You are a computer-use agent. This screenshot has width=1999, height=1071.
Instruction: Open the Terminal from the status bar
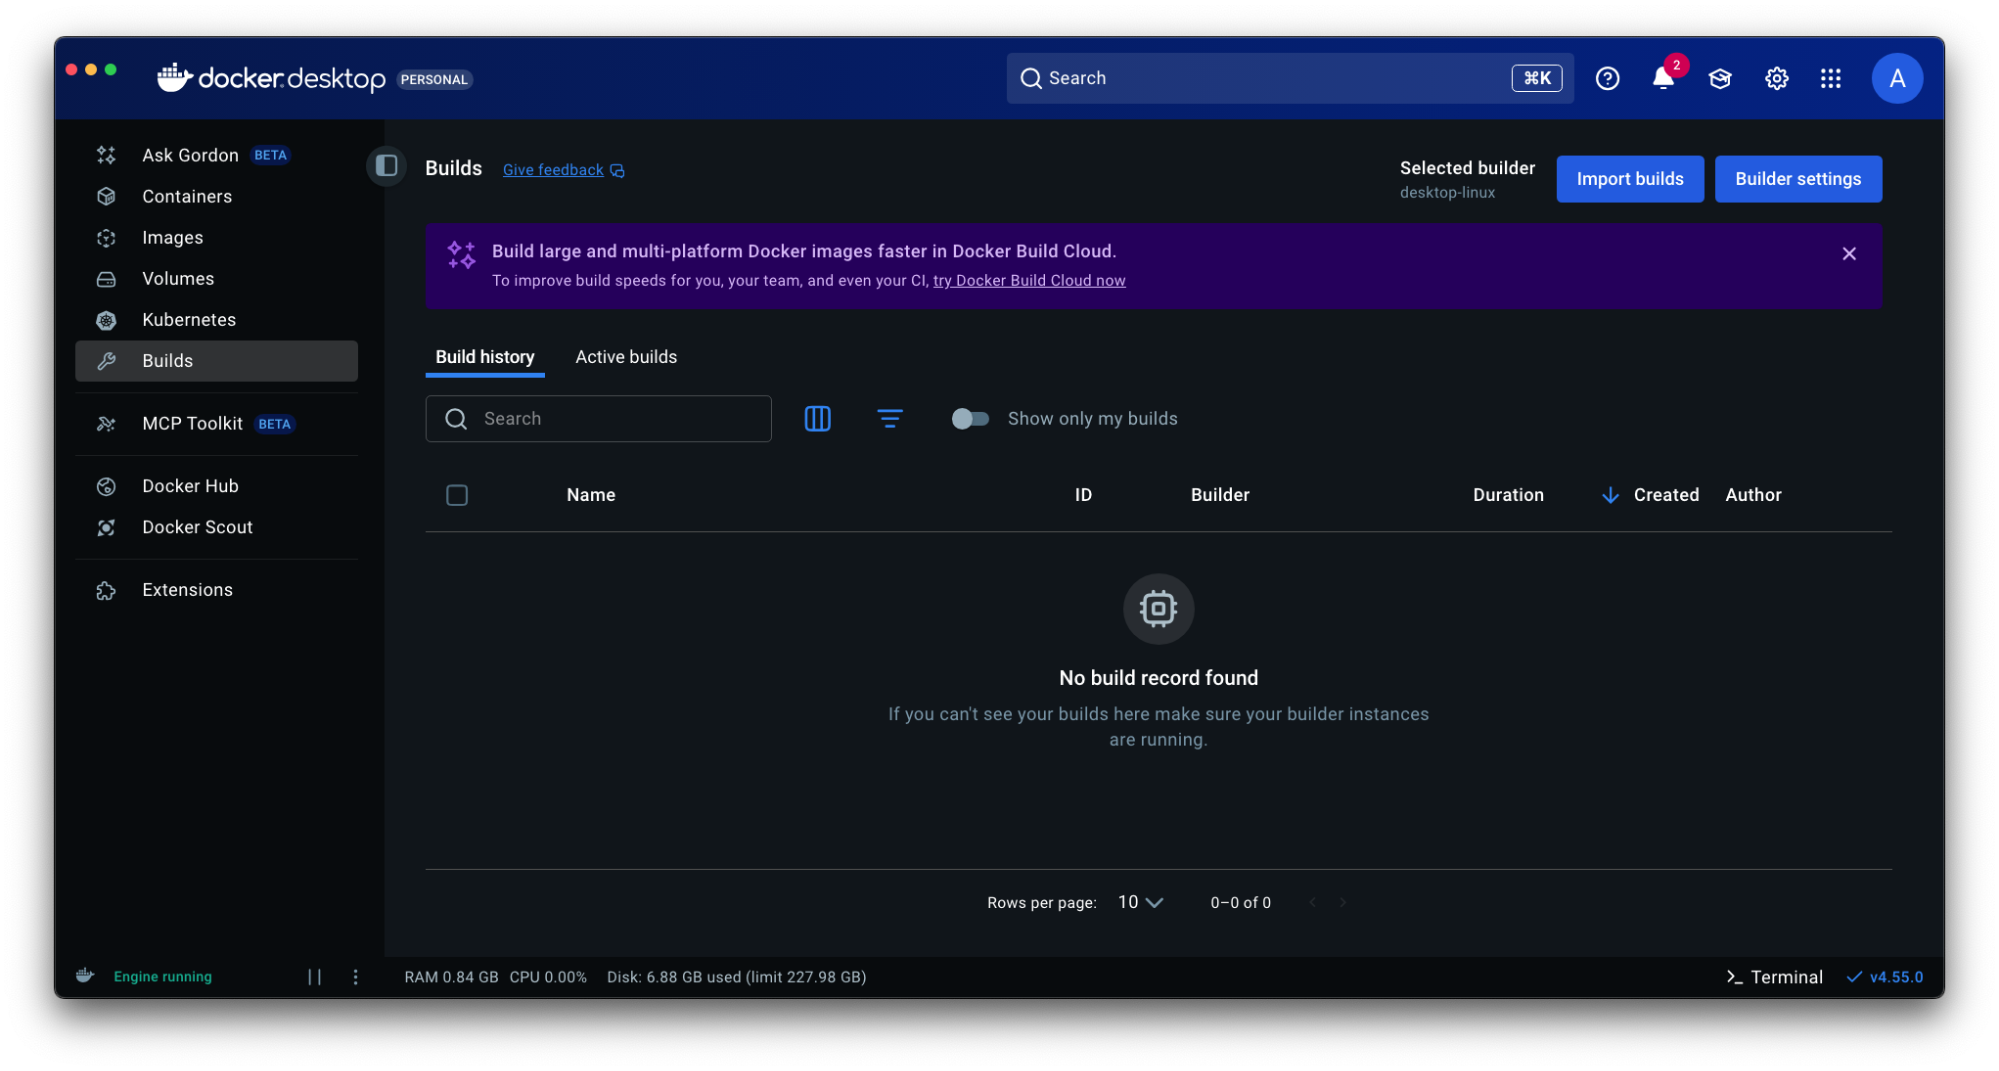click(x=1774, y=976)
